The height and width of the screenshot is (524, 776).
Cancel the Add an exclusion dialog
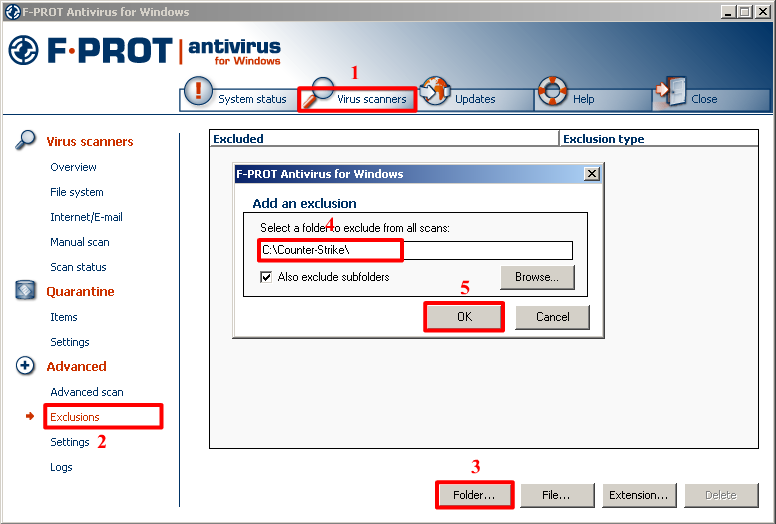pyautogui.click(x=552, y=317)
